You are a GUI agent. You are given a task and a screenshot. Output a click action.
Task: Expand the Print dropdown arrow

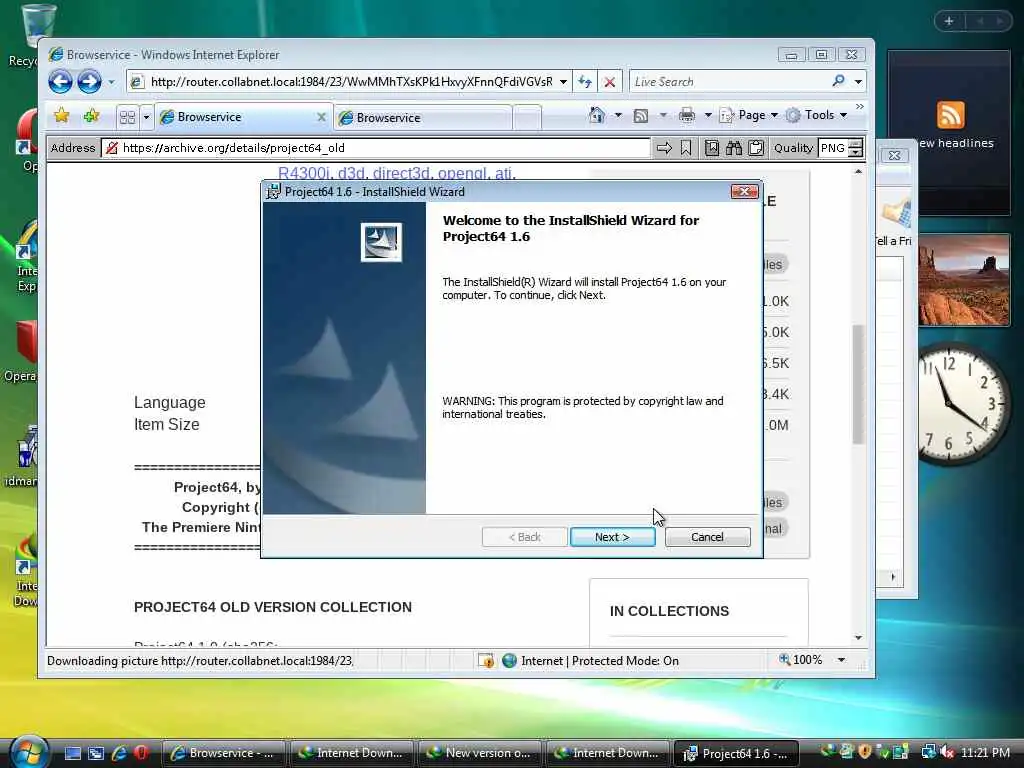tap(707, 116)
